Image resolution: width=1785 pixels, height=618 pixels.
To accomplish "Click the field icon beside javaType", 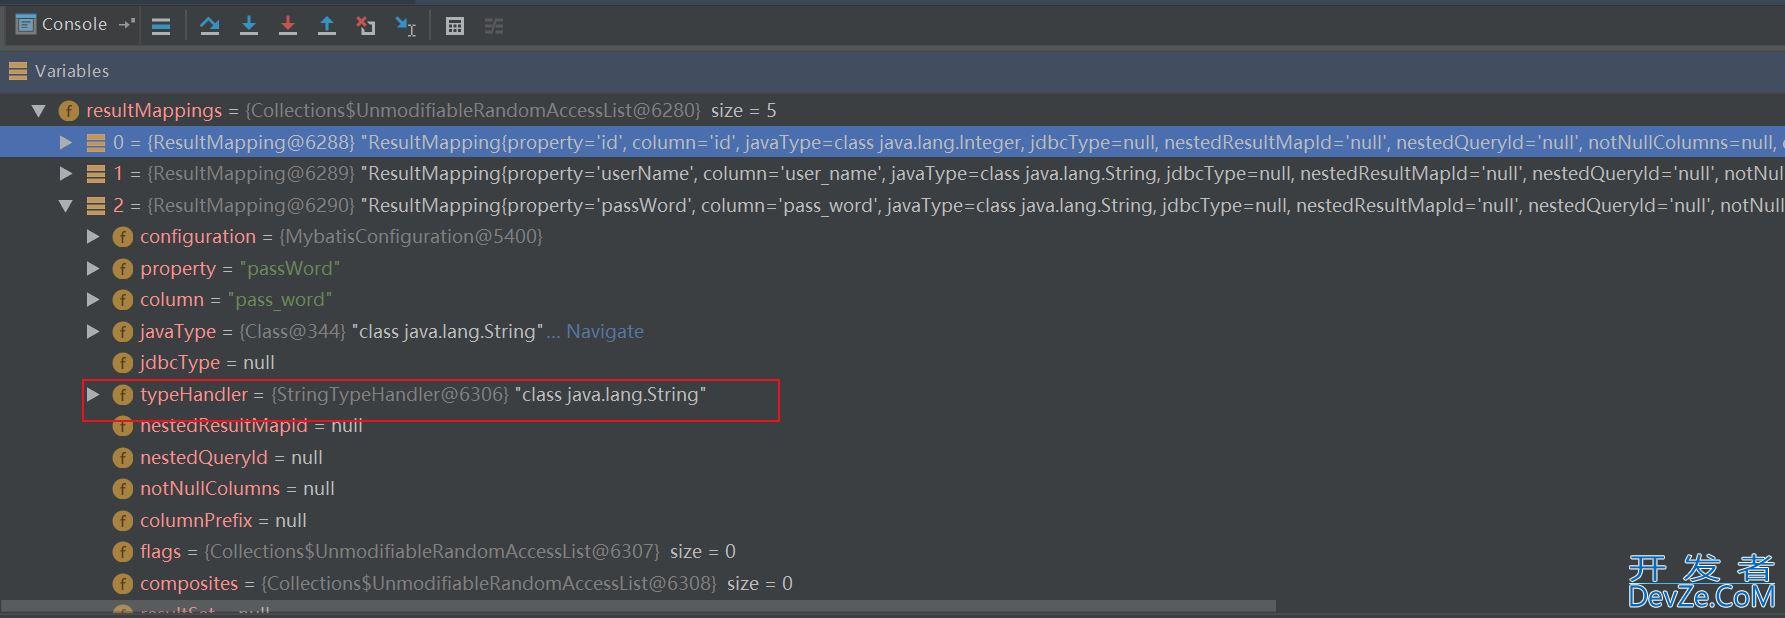I will 123,331.
